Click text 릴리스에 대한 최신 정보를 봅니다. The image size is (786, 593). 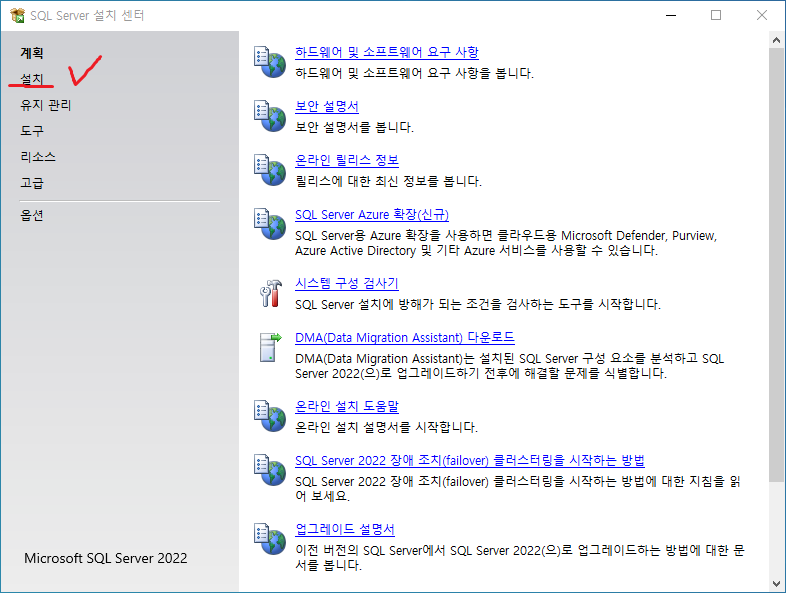388,181
